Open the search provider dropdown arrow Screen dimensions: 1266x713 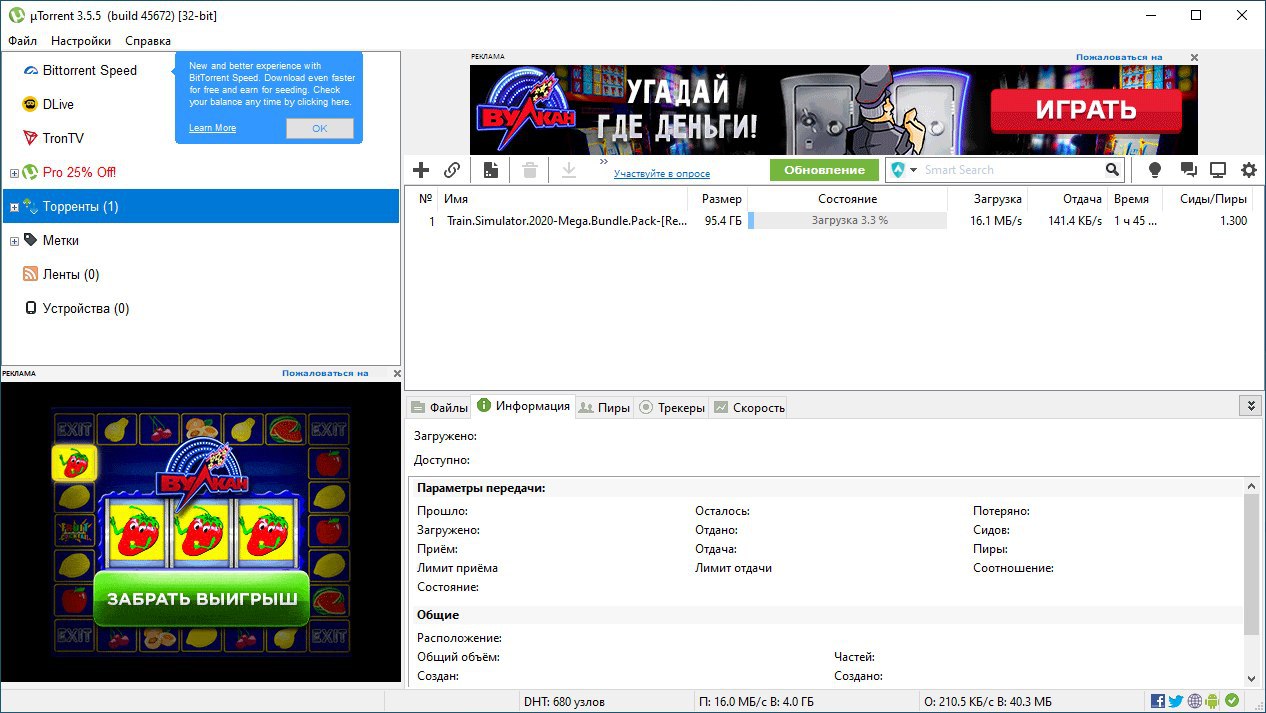[913, 170]
